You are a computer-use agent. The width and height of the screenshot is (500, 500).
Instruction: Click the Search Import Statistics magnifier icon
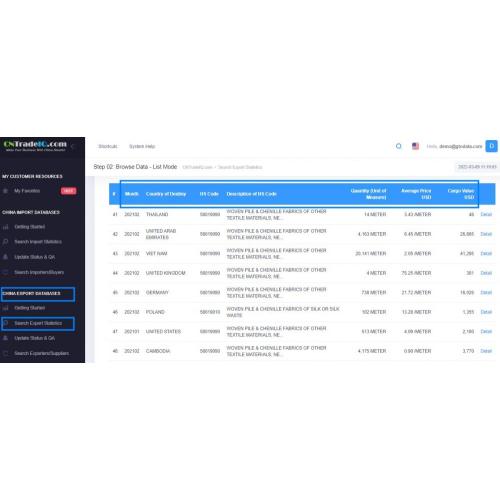click(x=5, y=242)
